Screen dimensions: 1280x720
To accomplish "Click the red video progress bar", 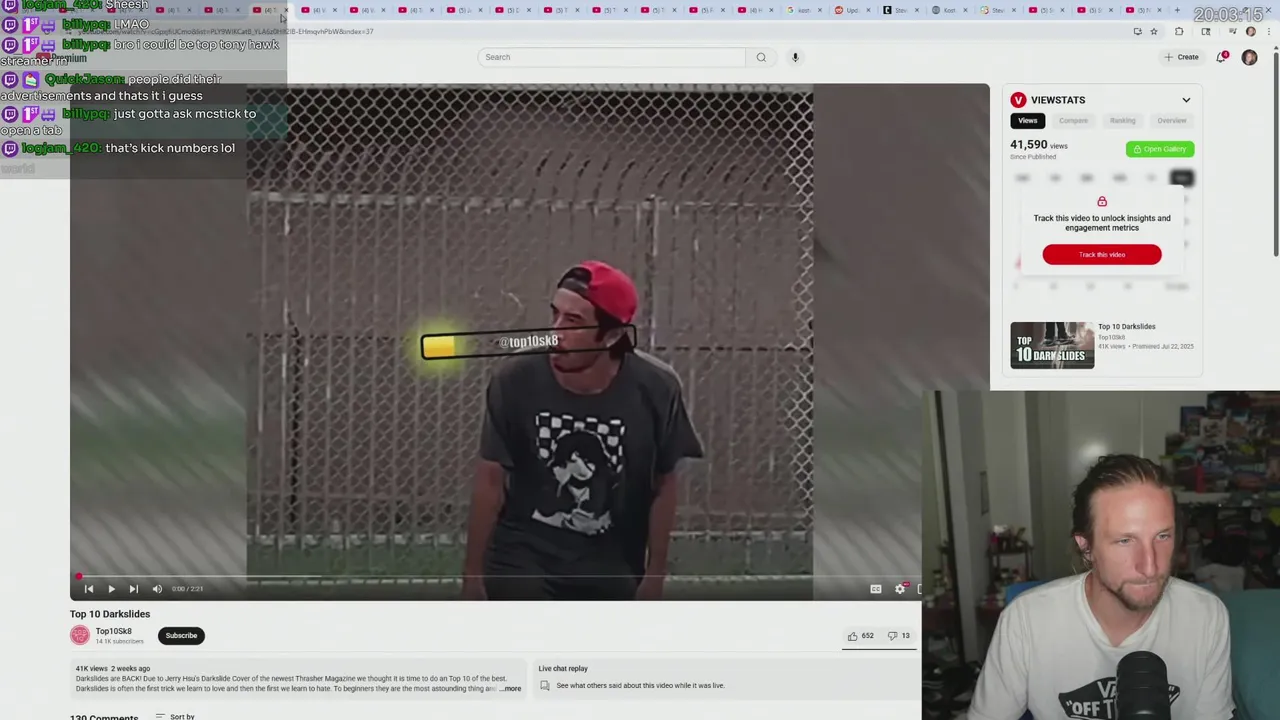I will tap(495, 576).
